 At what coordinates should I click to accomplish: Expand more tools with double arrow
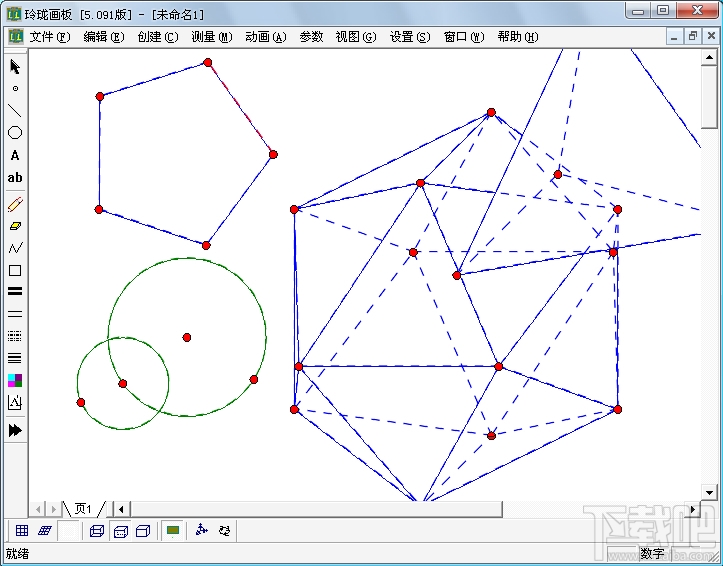[15, 430]
